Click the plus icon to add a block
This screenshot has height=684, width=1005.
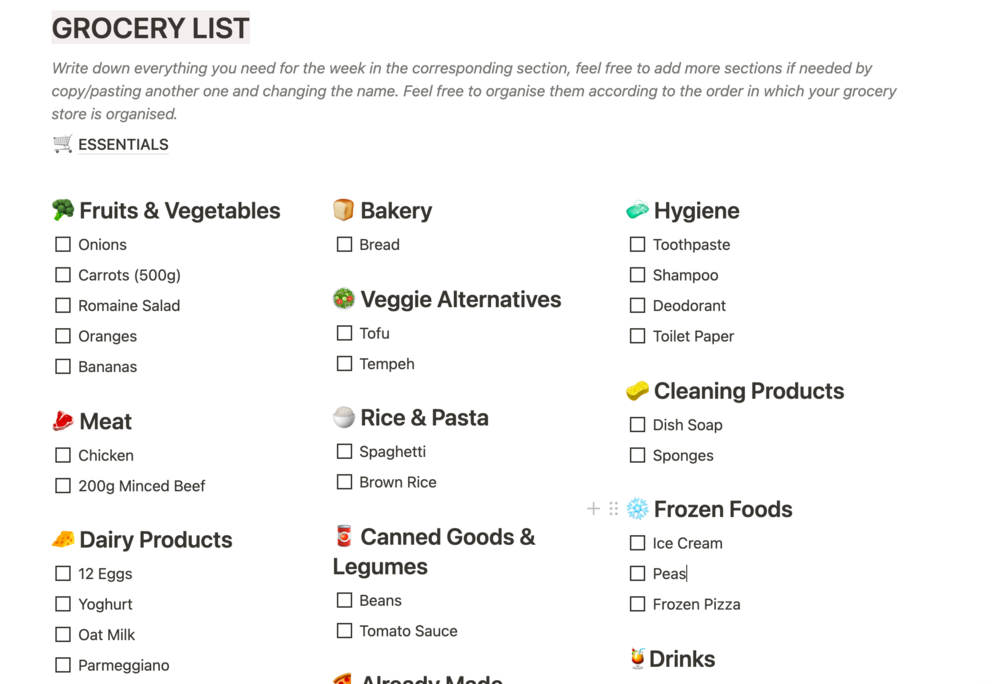pyautogui.click(x=593, y=509)
